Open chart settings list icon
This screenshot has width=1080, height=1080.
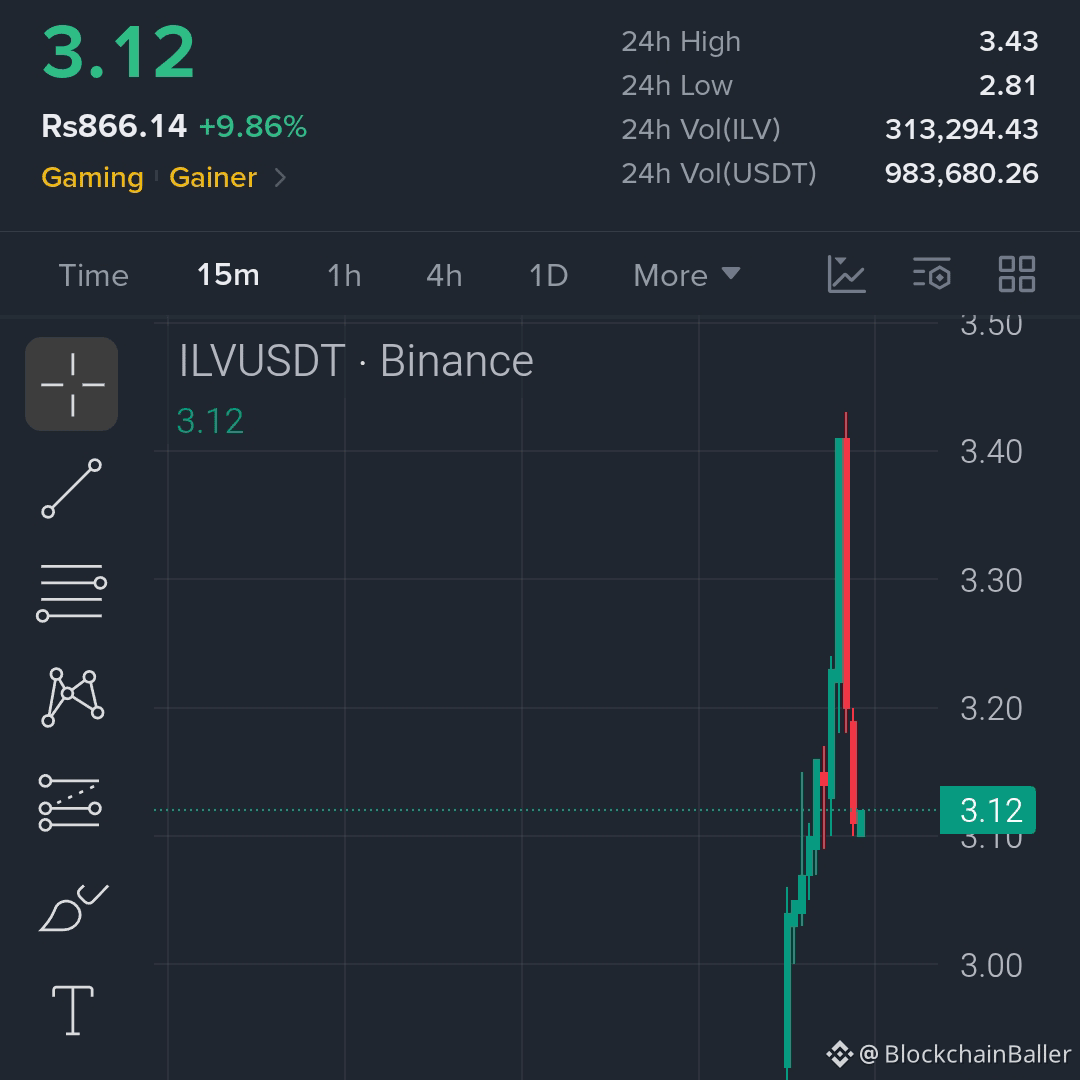932,274
